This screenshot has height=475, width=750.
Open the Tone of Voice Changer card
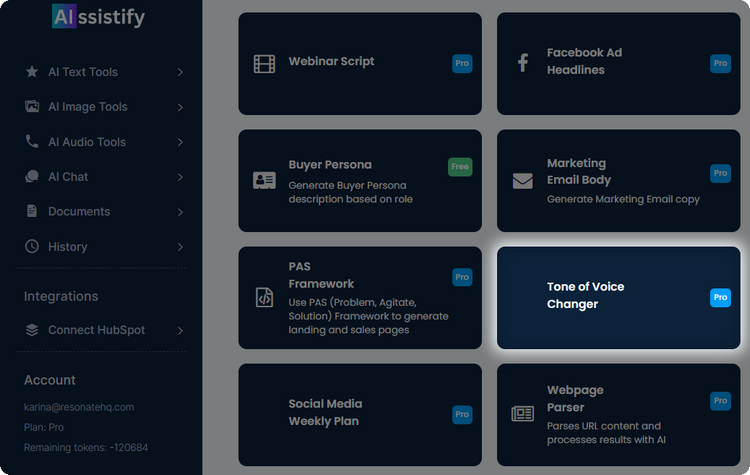(618, 297)
